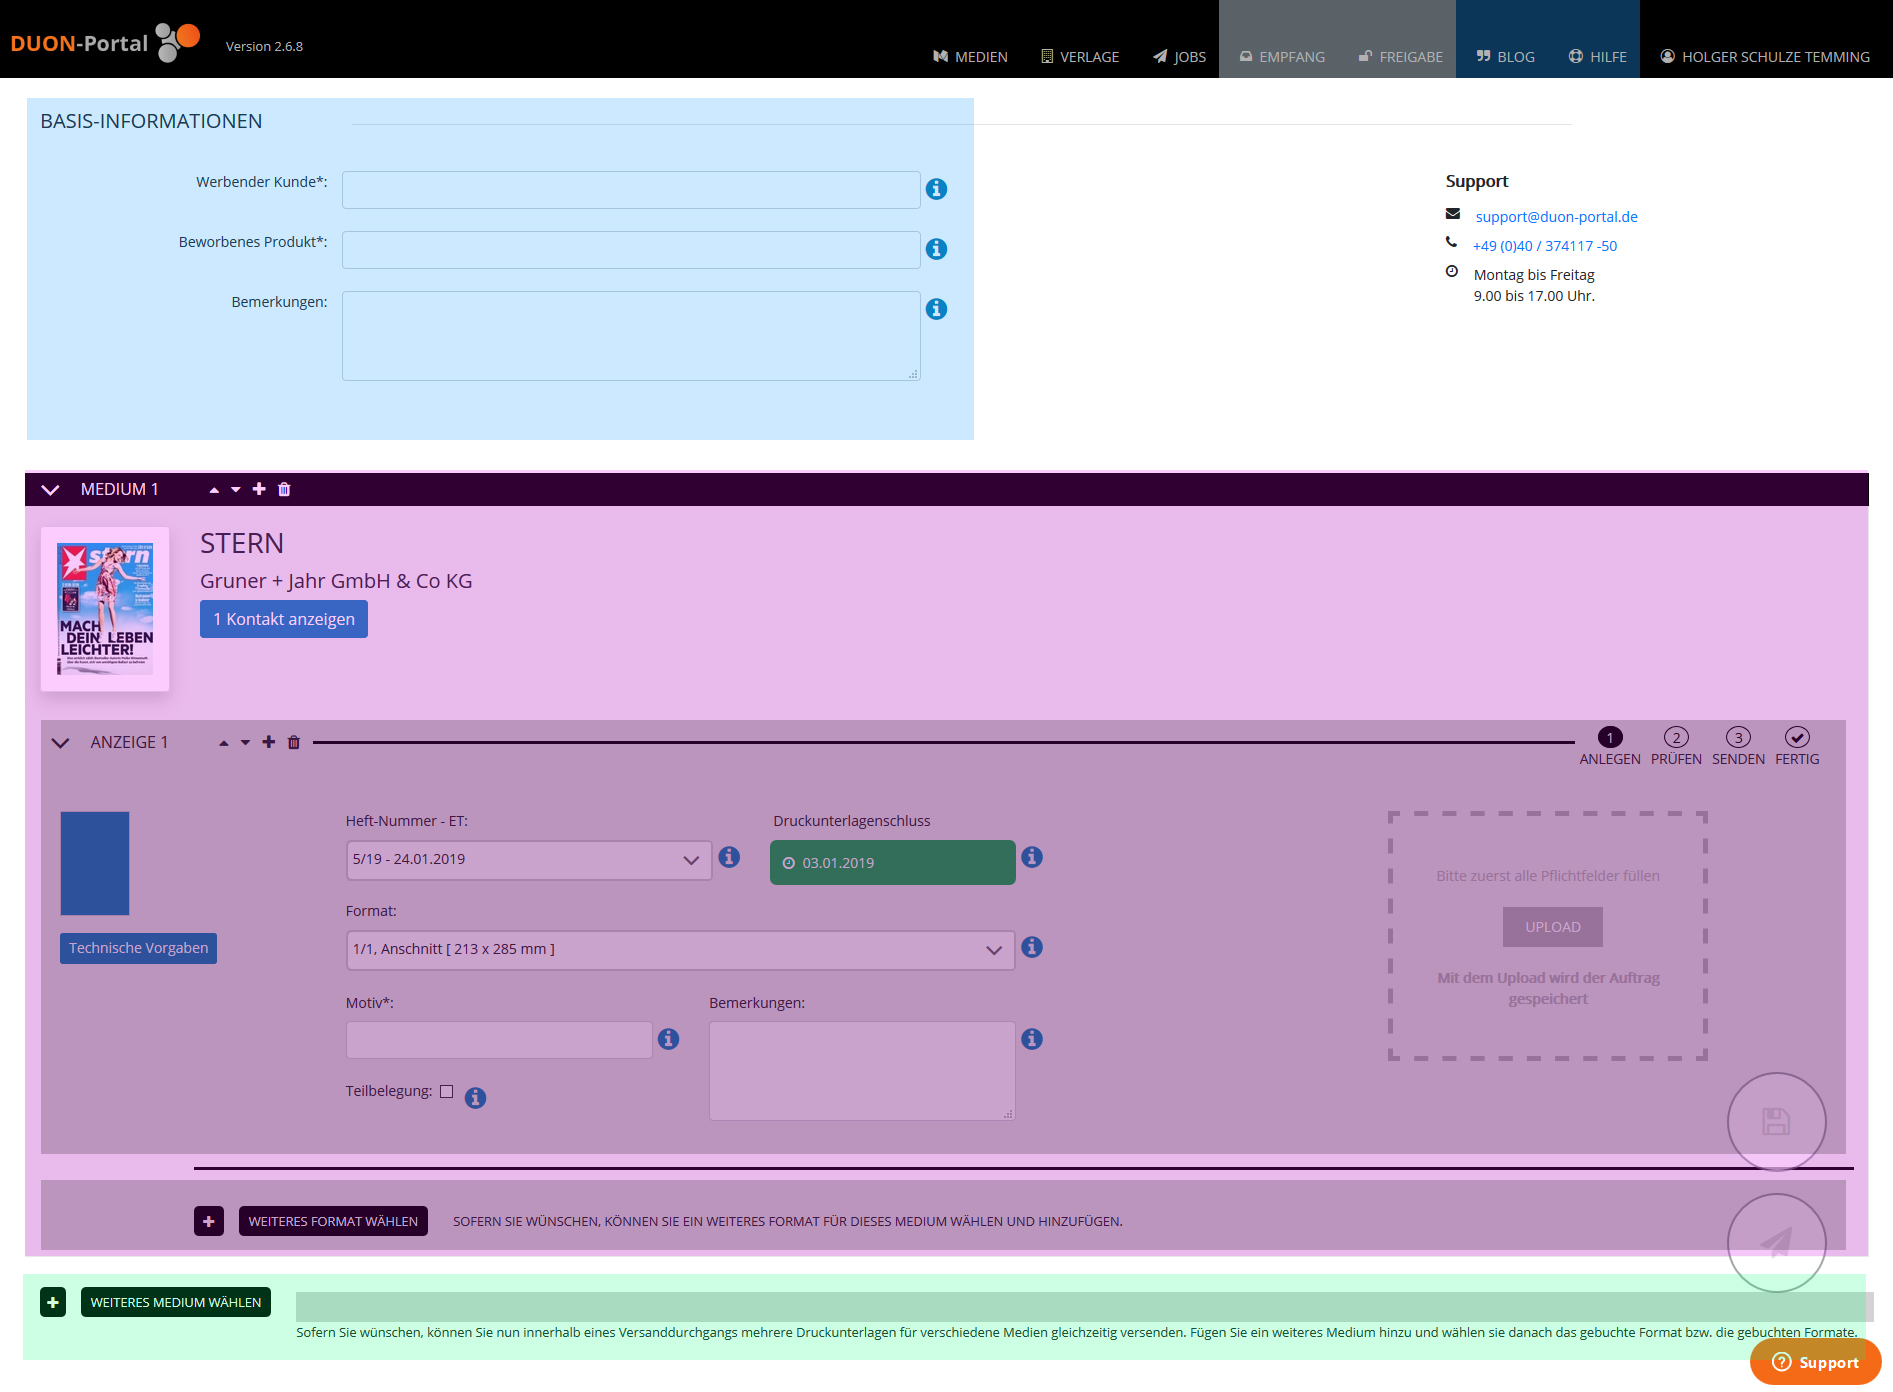Open the Blog menu
The height and width of the screenshot is (1392, 1893).
[x=1505, y=56]
